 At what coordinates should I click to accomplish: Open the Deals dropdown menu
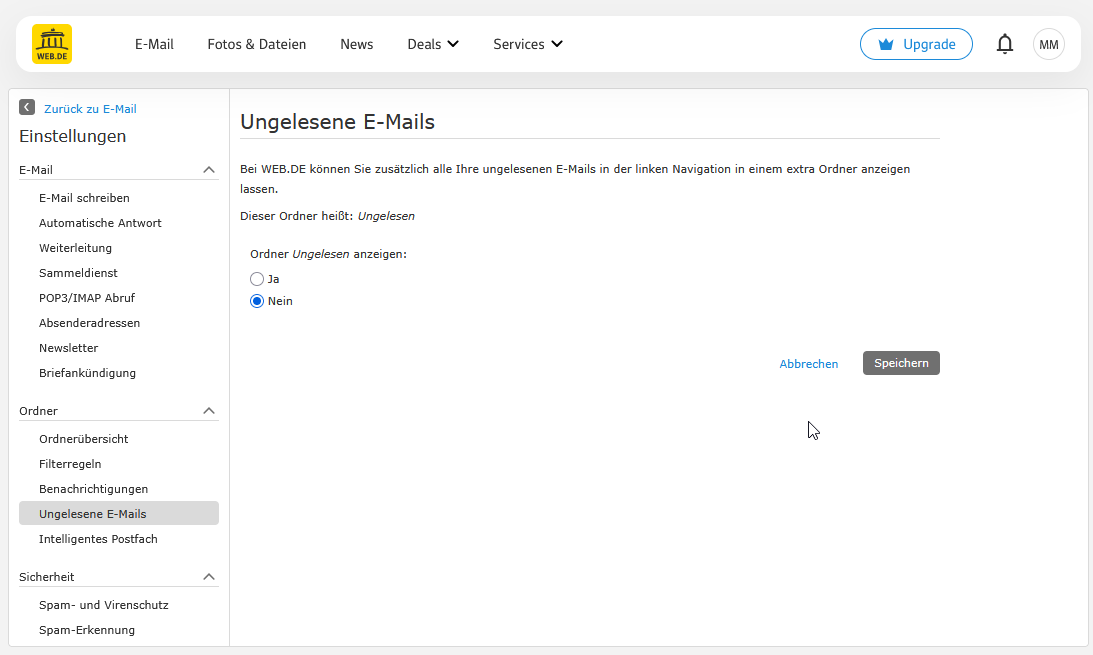tap(433, 44)
